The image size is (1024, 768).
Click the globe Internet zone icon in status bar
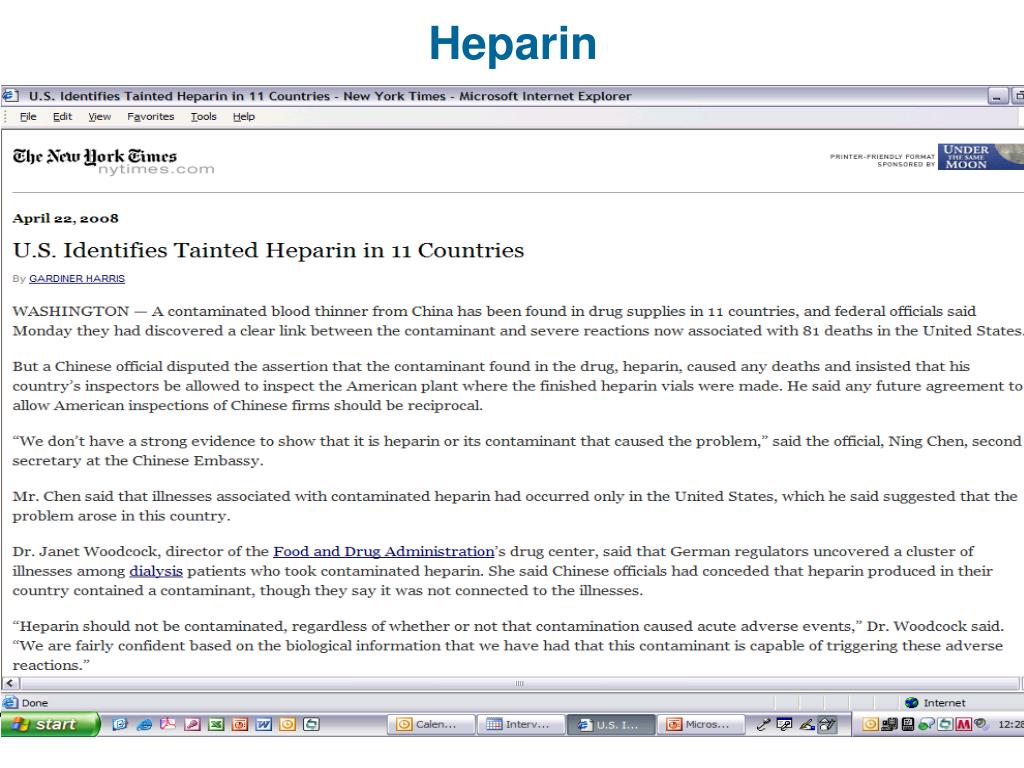tap(912, 703)
